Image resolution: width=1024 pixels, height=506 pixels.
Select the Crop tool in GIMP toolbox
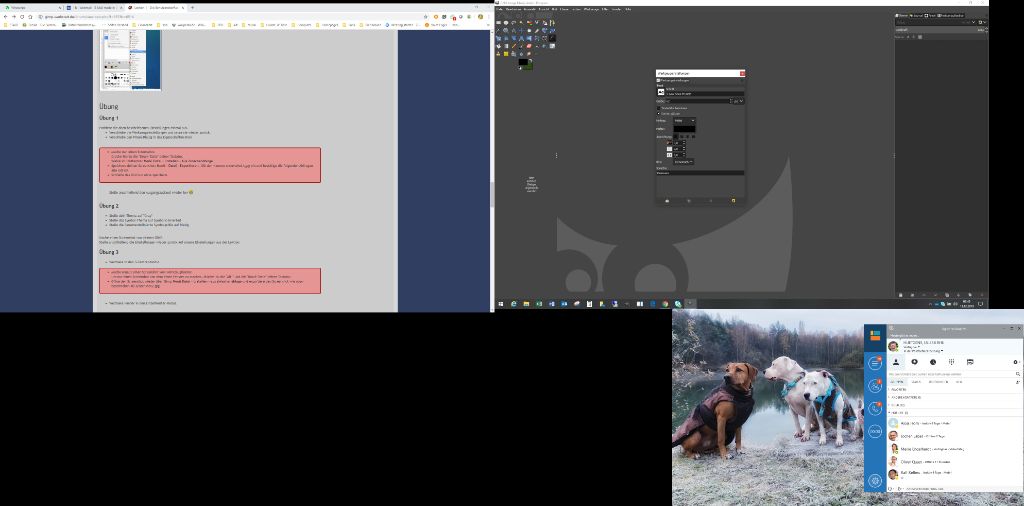(537, 30)
